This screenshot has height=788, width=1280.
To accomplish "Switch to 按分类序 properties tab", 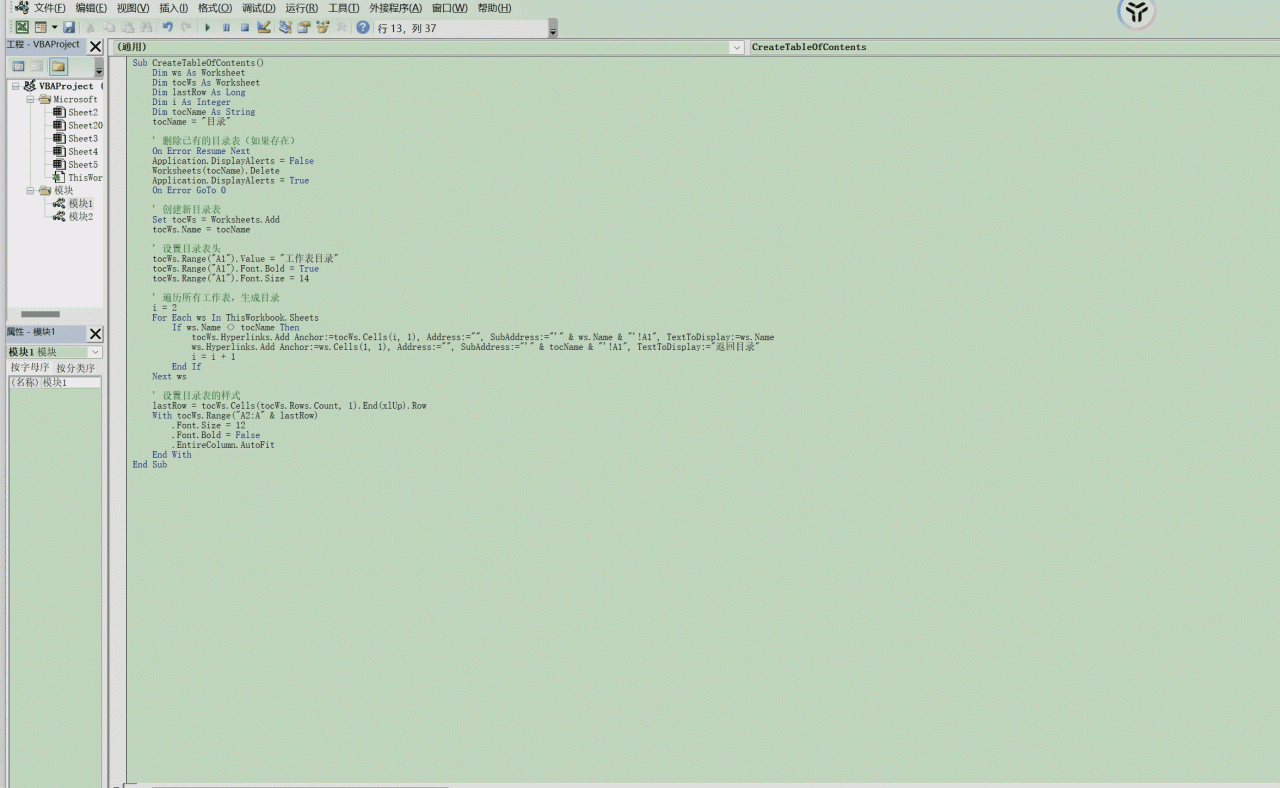I will click(x=75, y=368).
